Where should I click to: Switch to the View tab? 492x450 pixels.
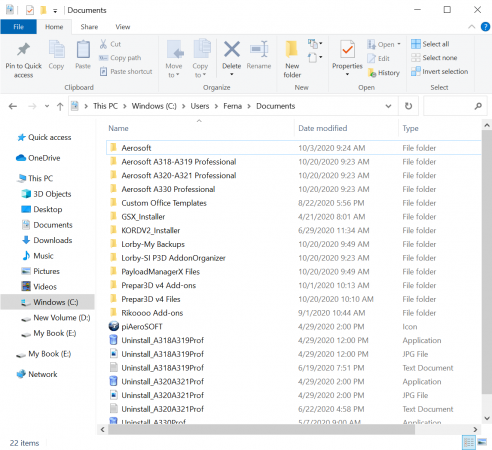point(123,27)
